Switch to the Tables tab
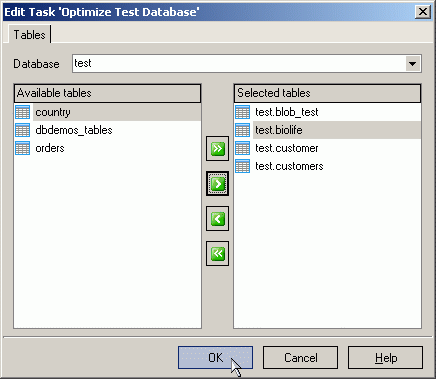The image size is (436, 379). point(29,35)
